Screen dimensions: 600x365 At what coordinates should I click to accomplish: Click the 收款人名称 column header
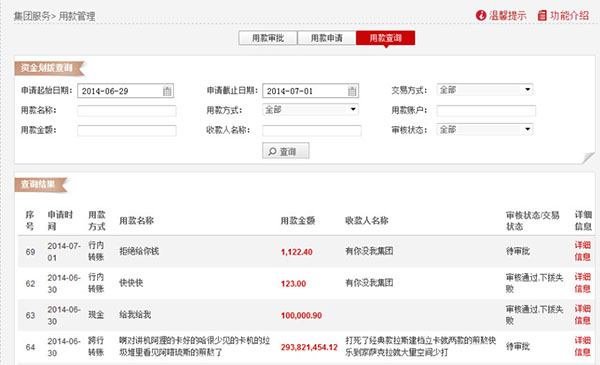click(367, 221)
